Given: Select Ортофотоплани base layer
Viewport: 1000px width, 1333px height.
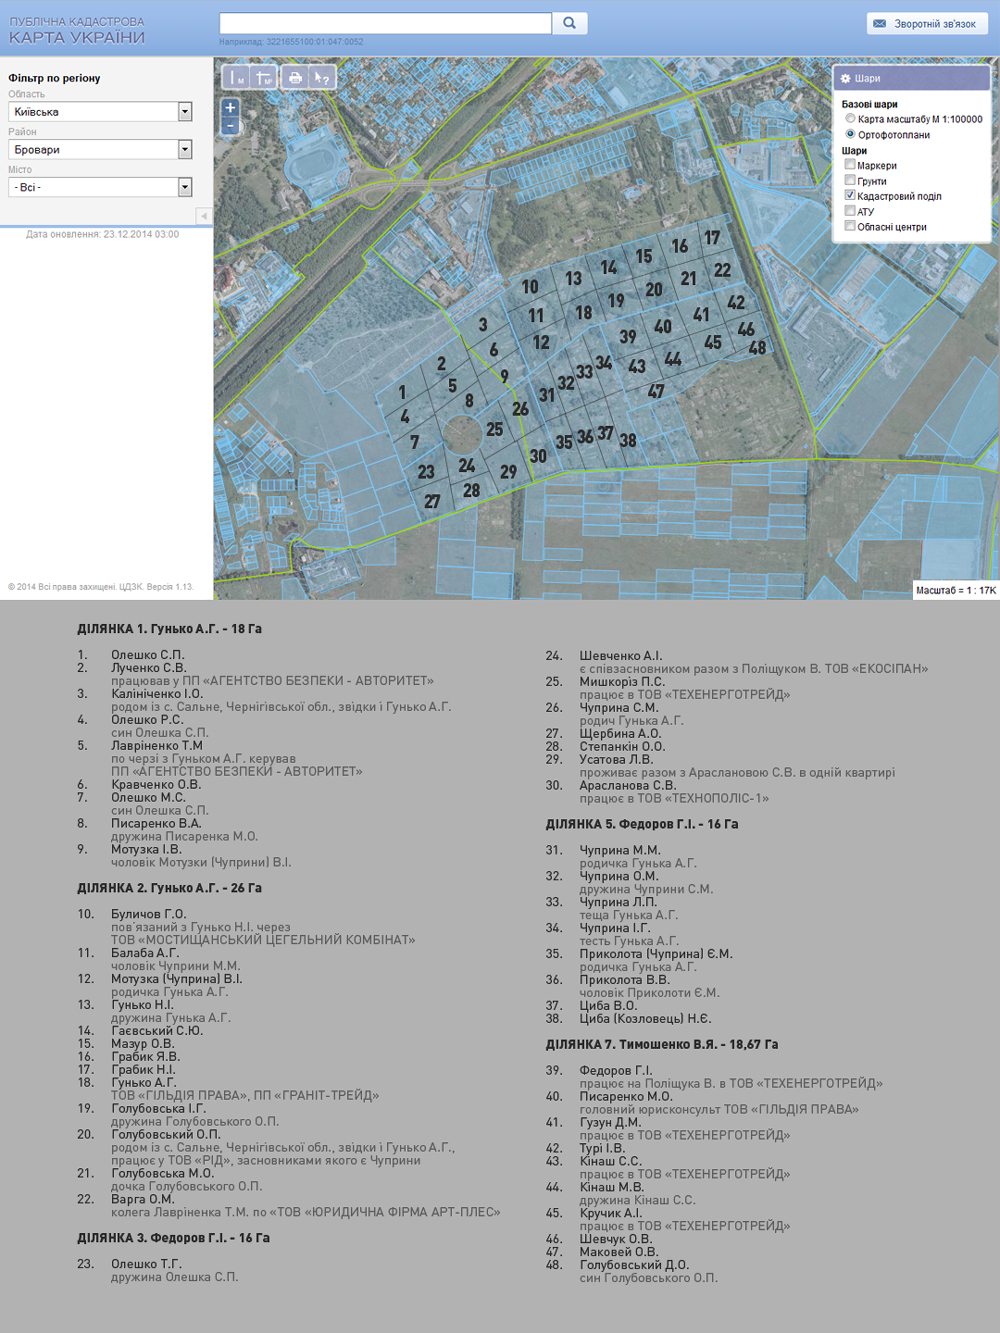Looking at the screenshot, I should (x=851, y=134).
